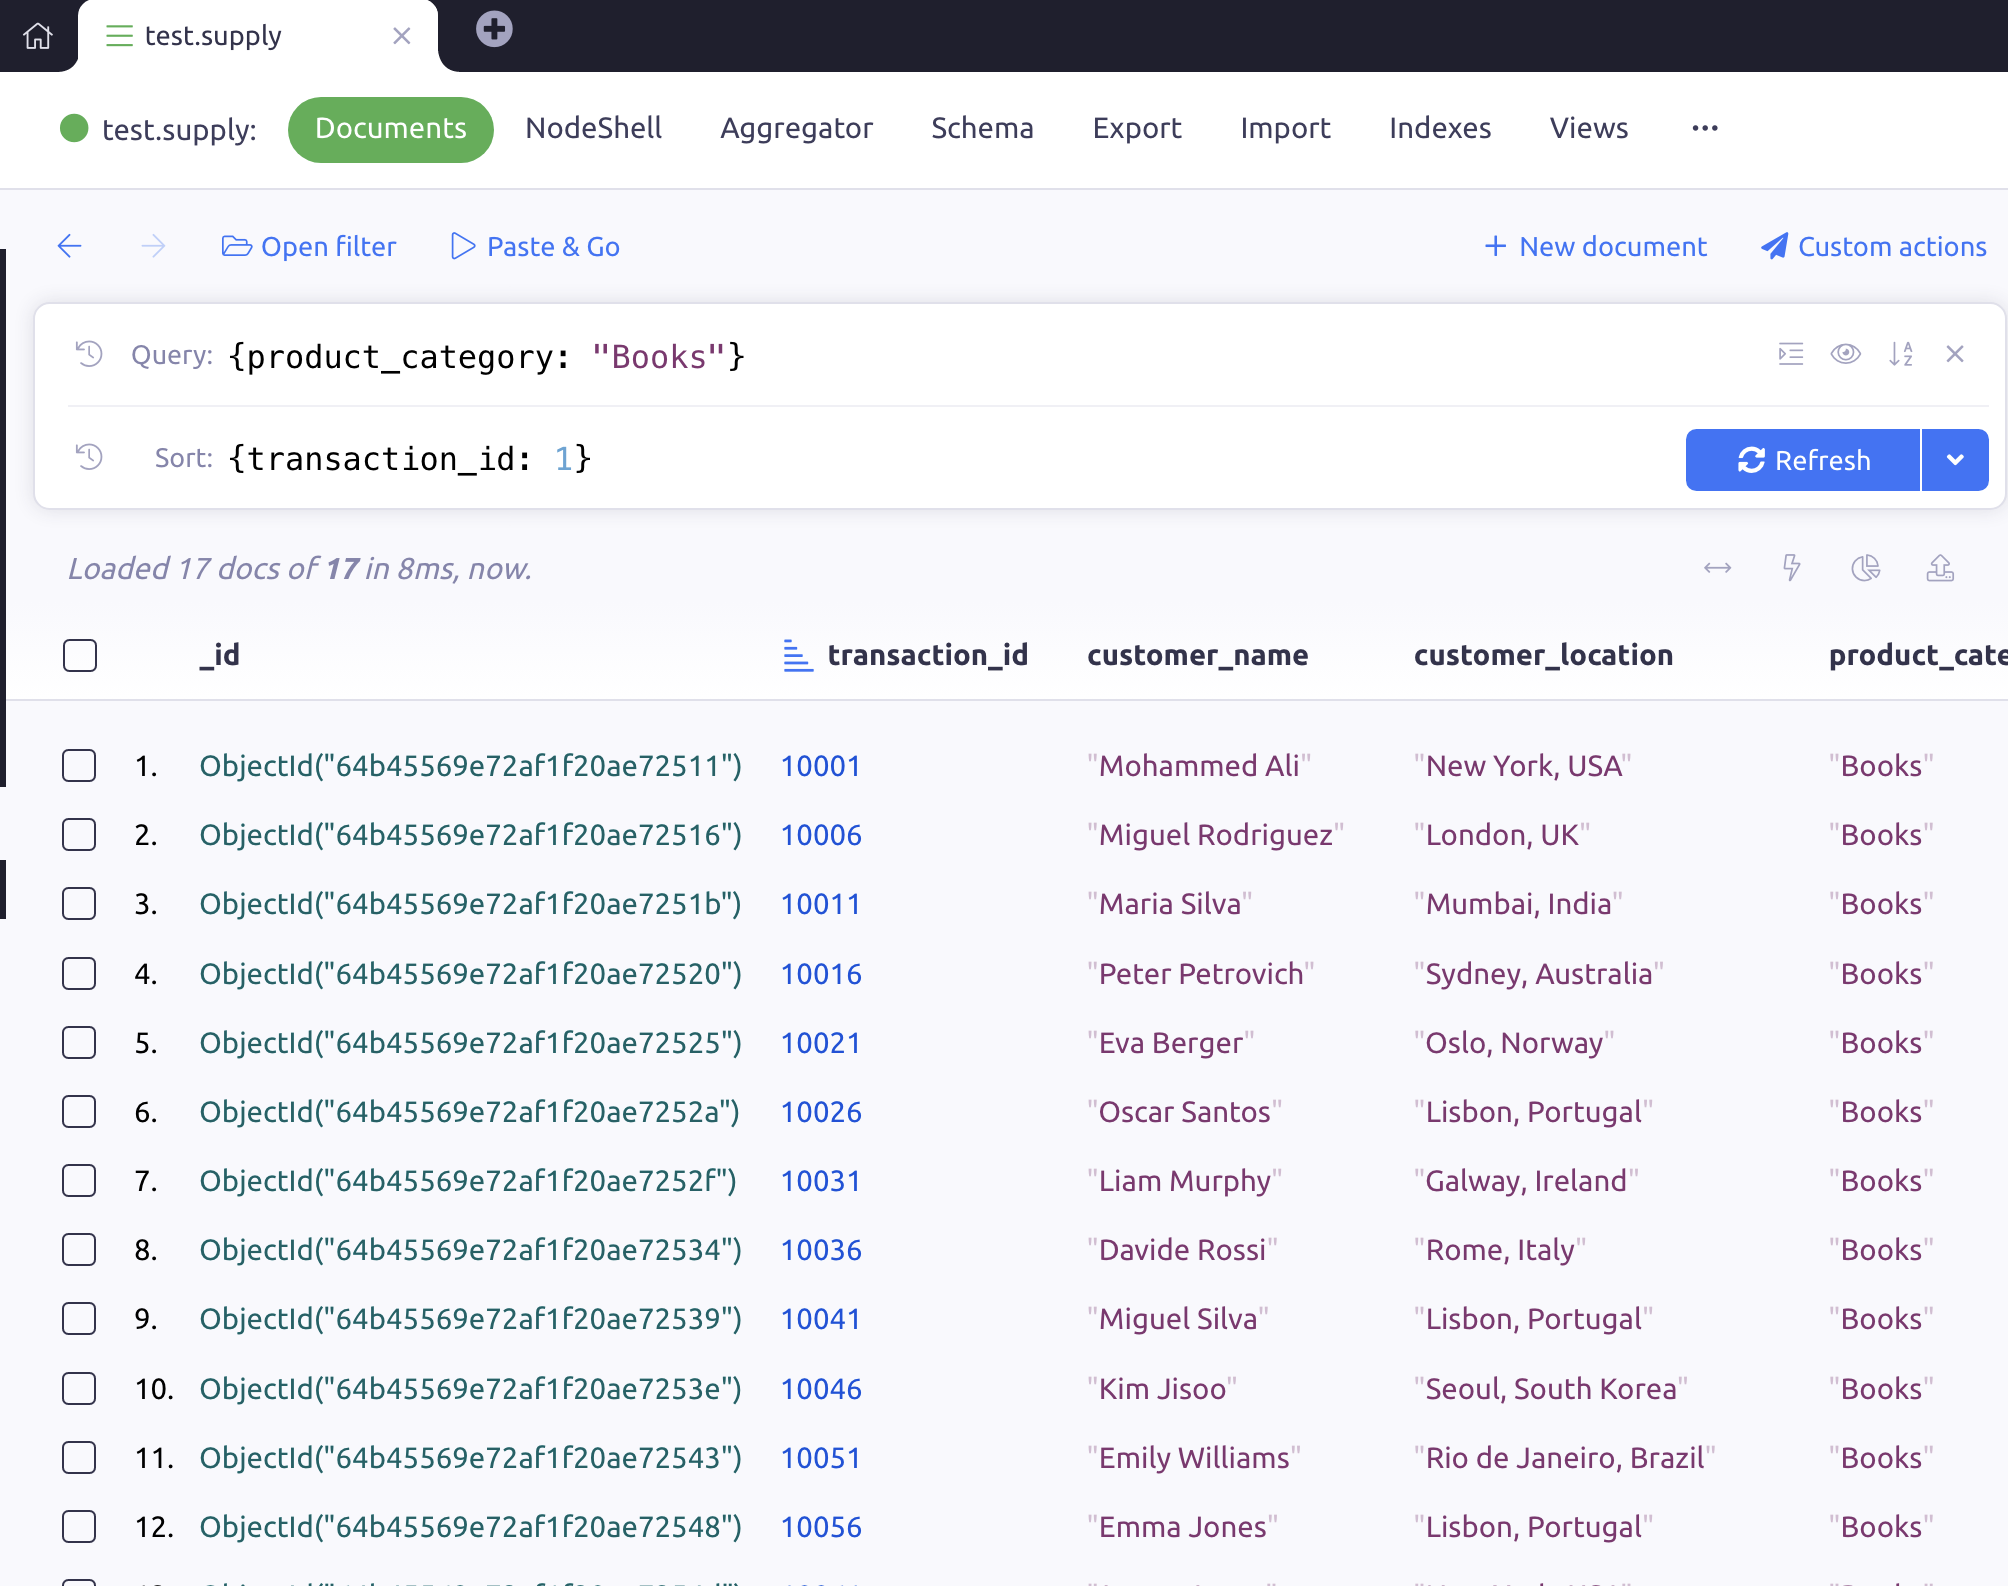Screen dimensions: 2008x1586
Task: Click transaction_id 10026 for Oscar Santos
Action: point(820,1110)
